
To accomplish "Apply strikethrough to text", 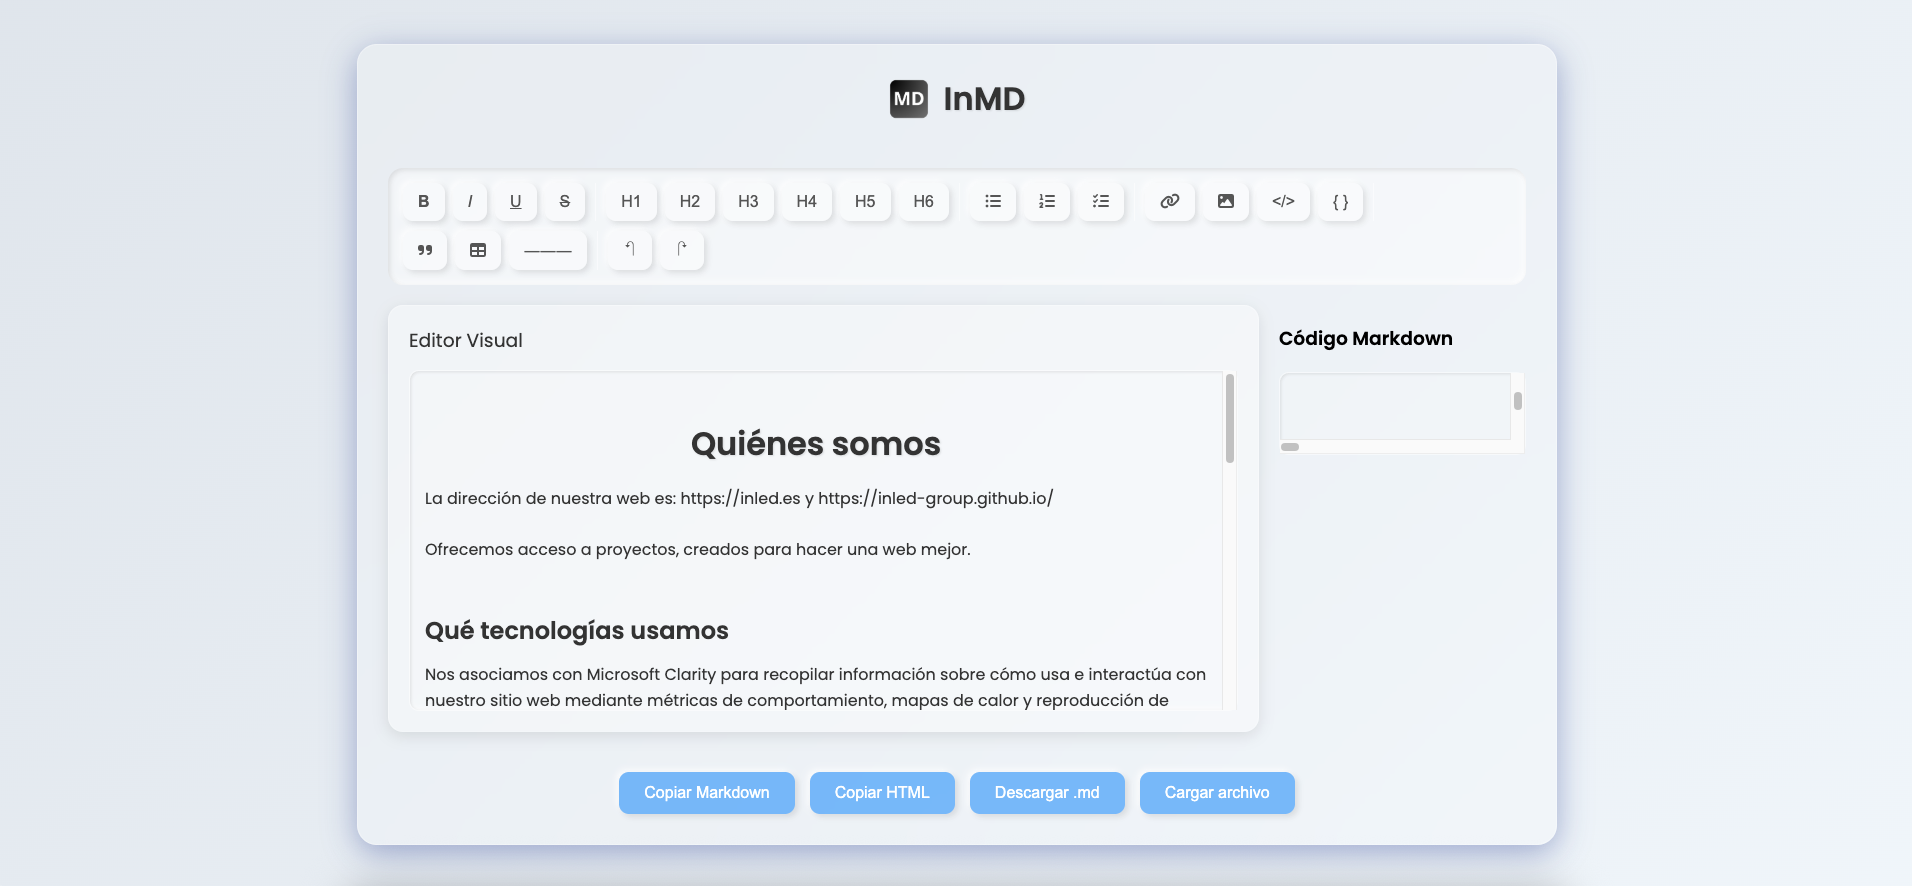I will point(564,201).
